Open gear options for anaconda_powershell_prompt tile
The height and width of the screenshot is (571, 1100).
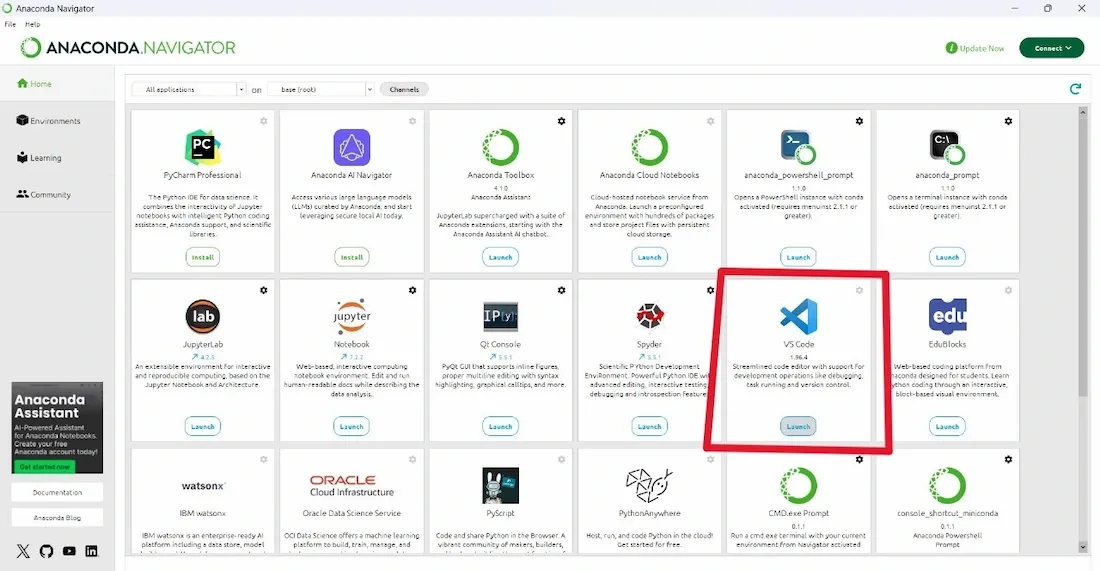click(859, 121)
